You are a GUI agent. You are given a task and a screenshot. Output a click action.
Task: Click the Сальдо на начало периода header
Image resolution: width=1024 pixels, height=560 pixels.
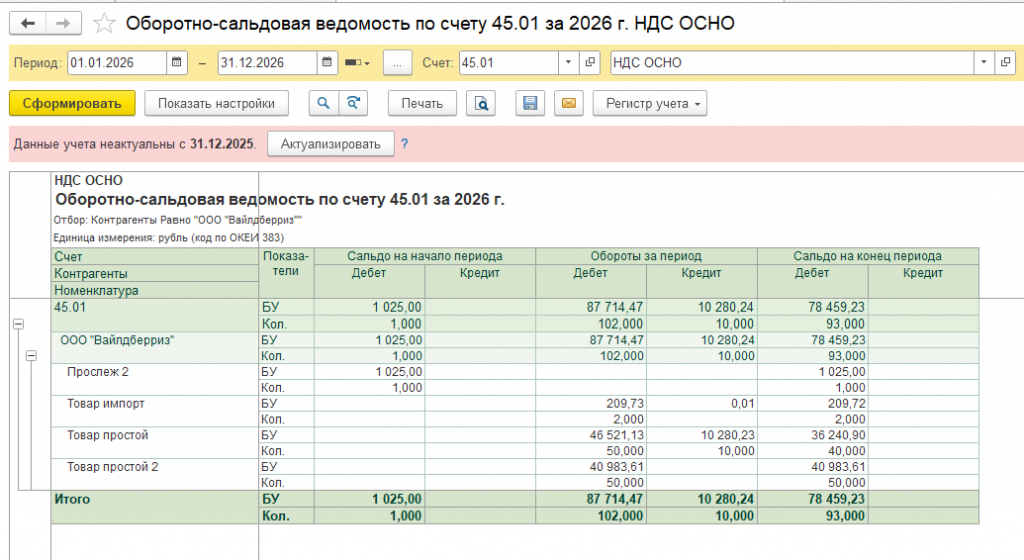coord(424,256)
